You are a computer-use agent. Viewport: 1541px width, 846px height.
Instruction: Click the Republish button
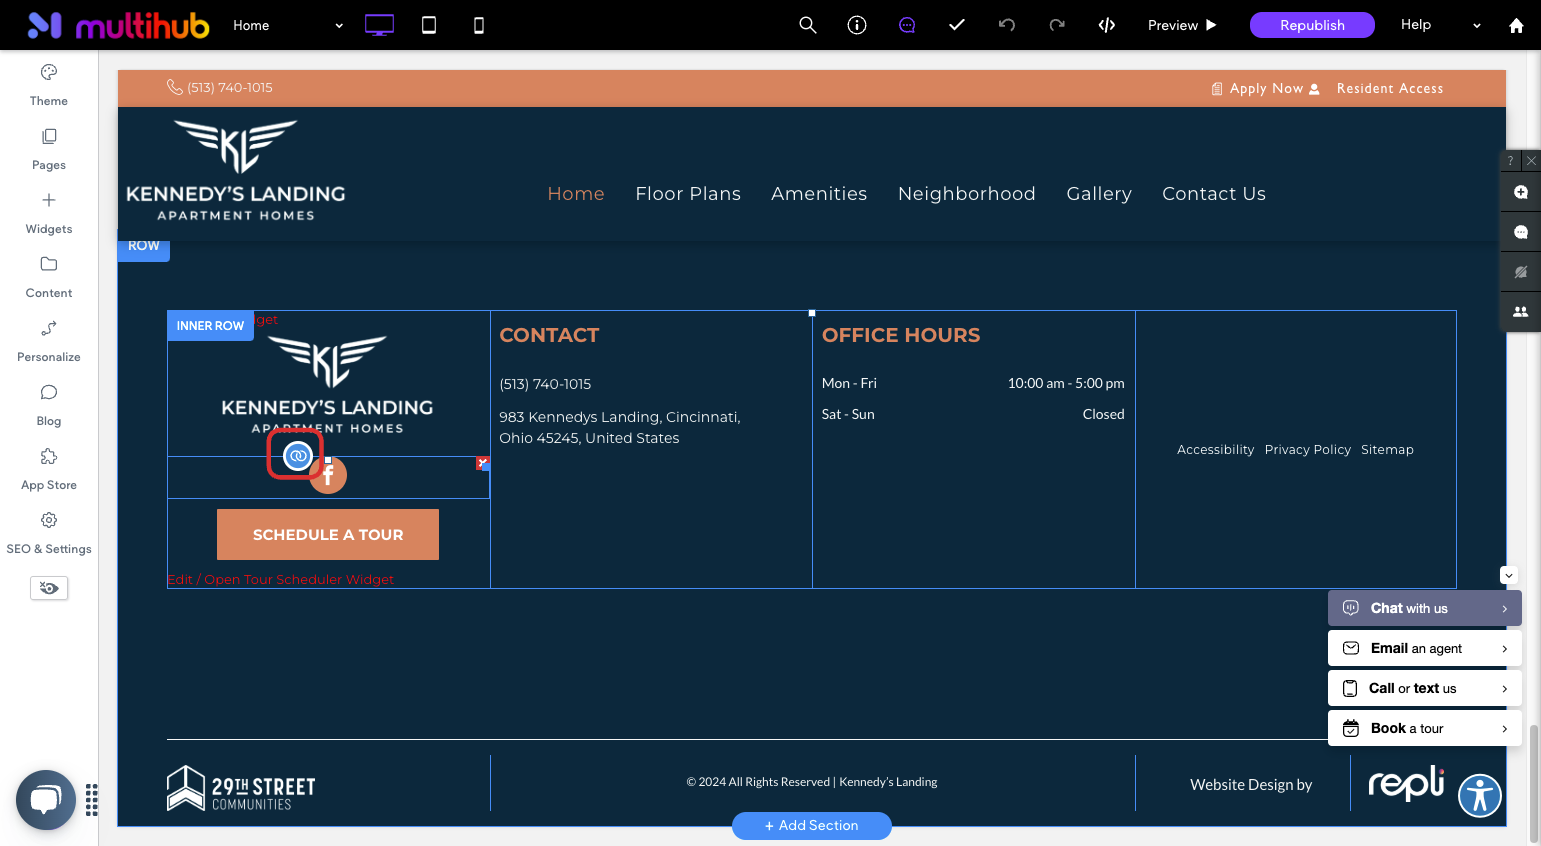click(x=1312, y=25)
